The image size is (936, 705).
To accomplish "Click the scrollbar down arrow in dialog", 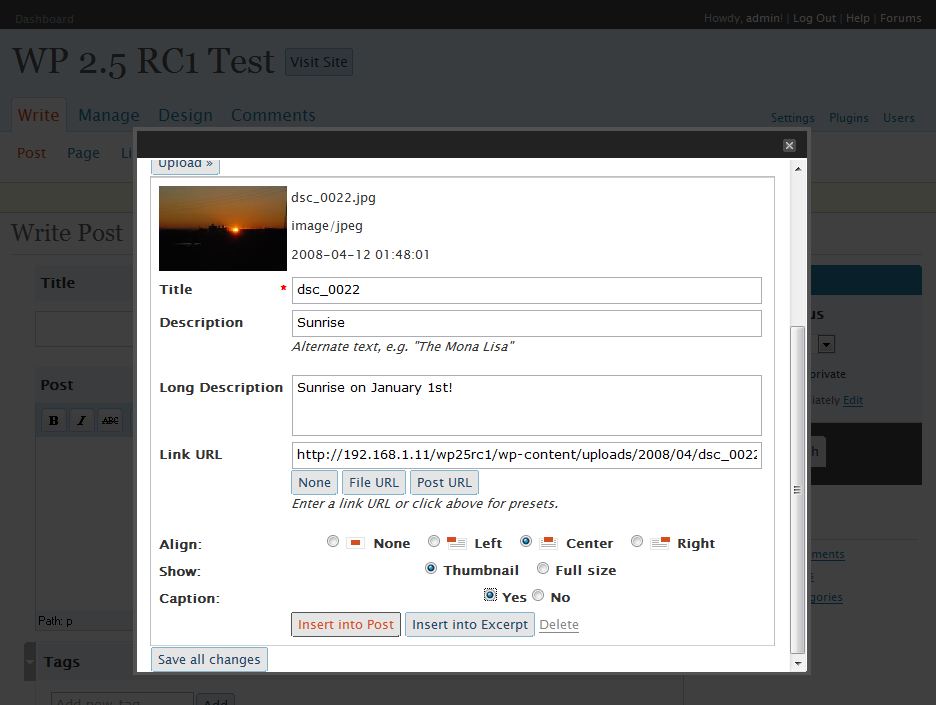I will (798, 663).
